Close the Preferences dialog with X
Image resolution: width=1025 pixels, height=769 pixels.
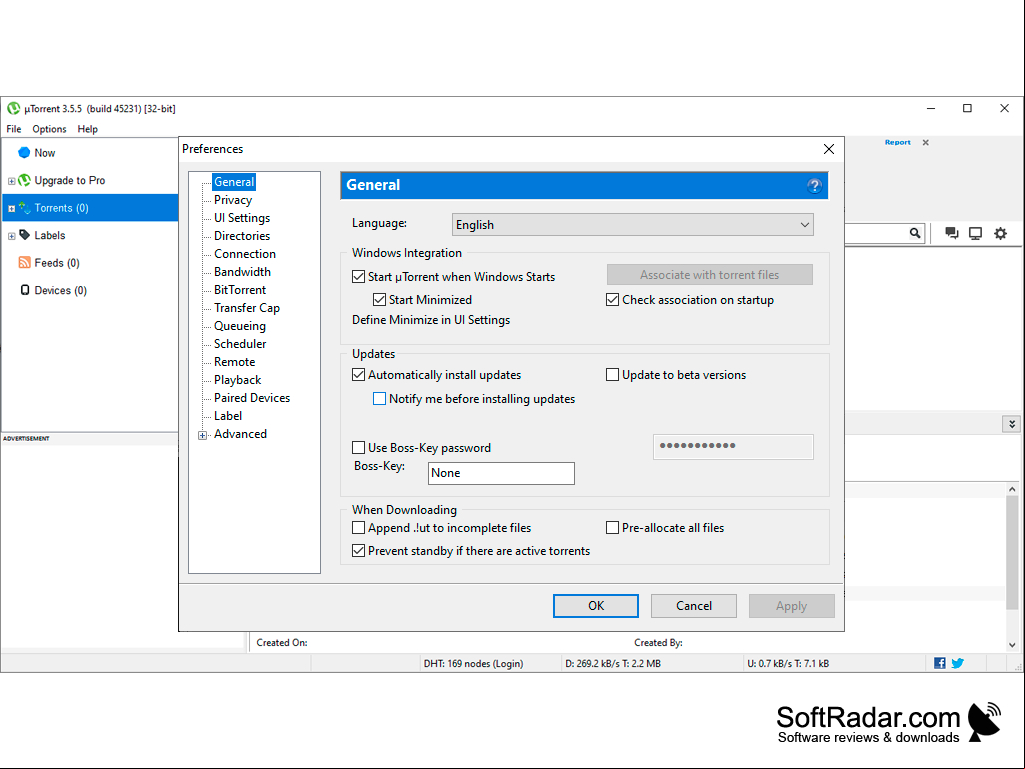coord(828,149)
